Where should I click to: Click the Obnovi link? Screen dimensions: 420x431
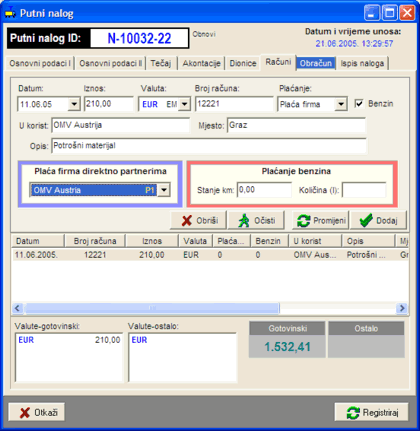(x=204, y=34)
